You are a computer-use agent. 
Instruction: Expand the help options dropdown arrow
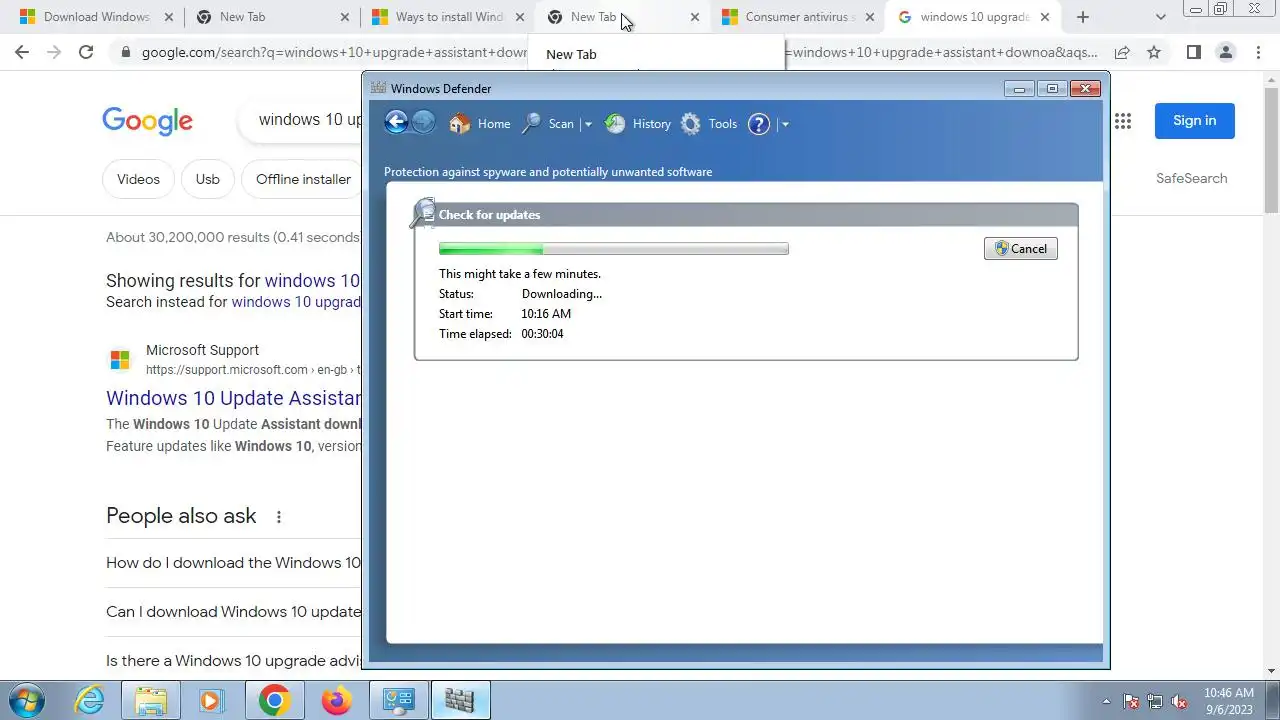pyautogui.click(x=785, y=124)
